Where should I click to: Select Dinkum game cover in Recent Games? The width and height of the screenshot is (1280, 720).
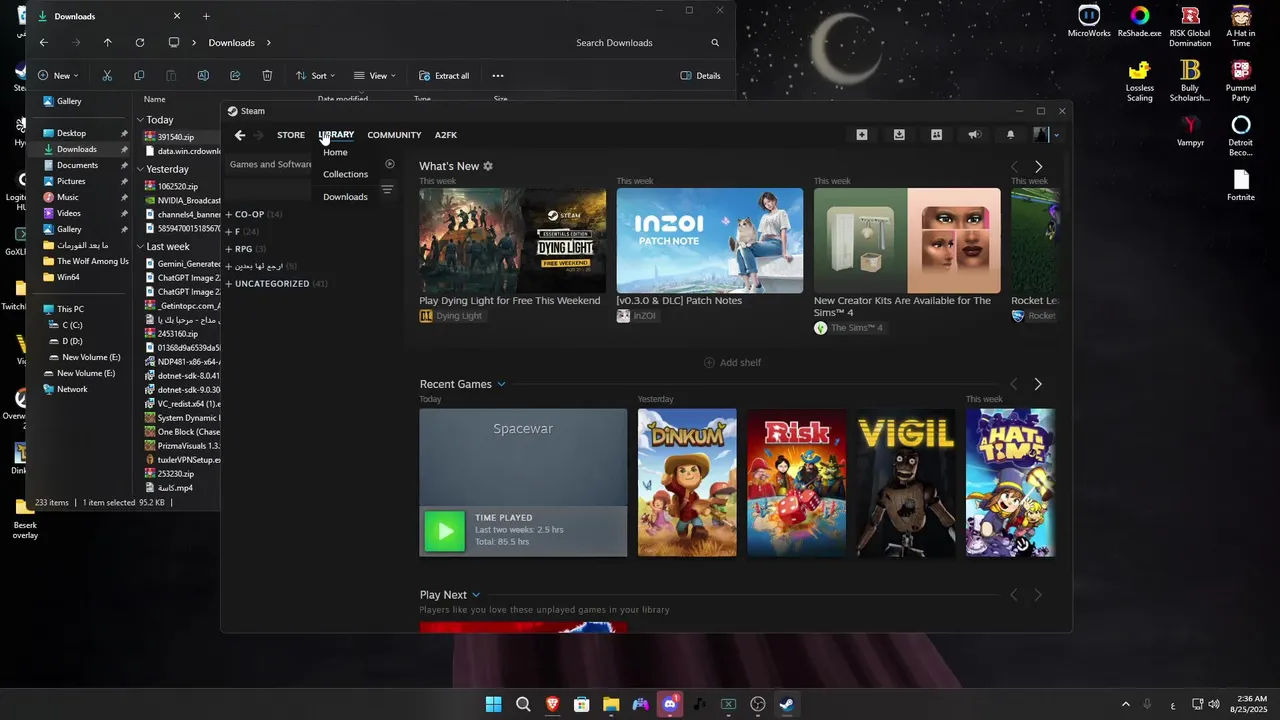687,482
